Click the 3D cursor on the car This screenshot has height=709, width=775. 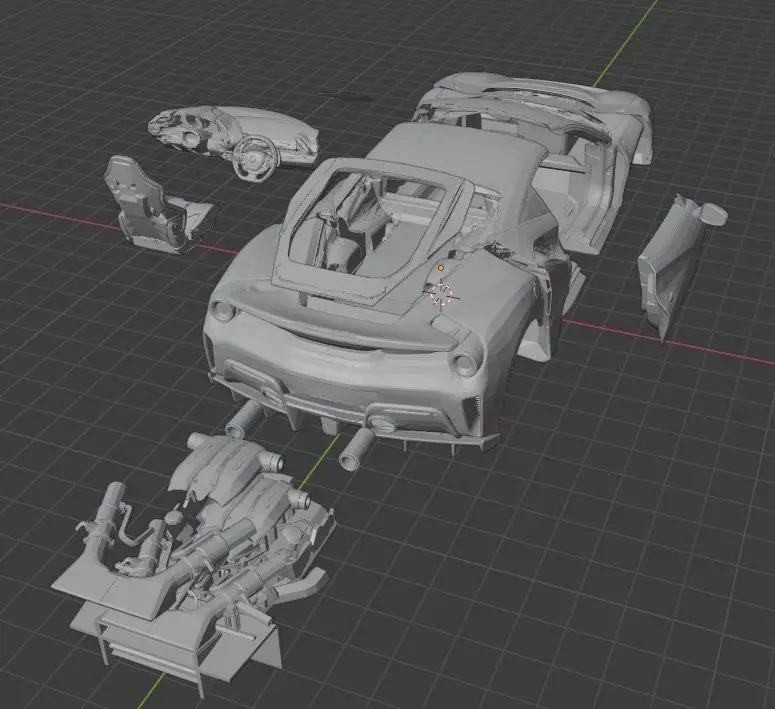[x=441, y=294]
